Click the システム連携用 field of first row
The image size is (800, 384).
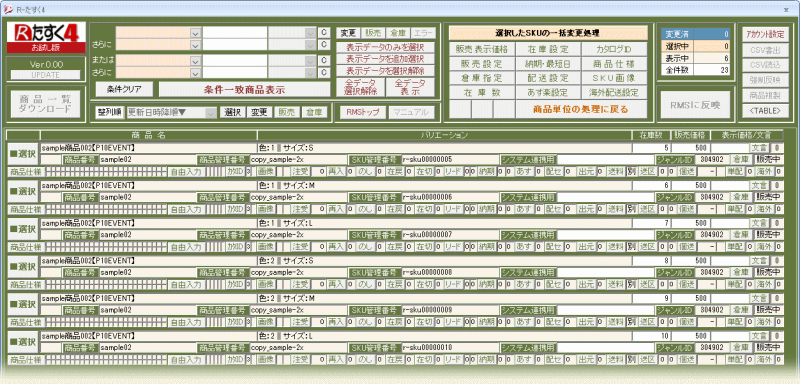[606, 159]
